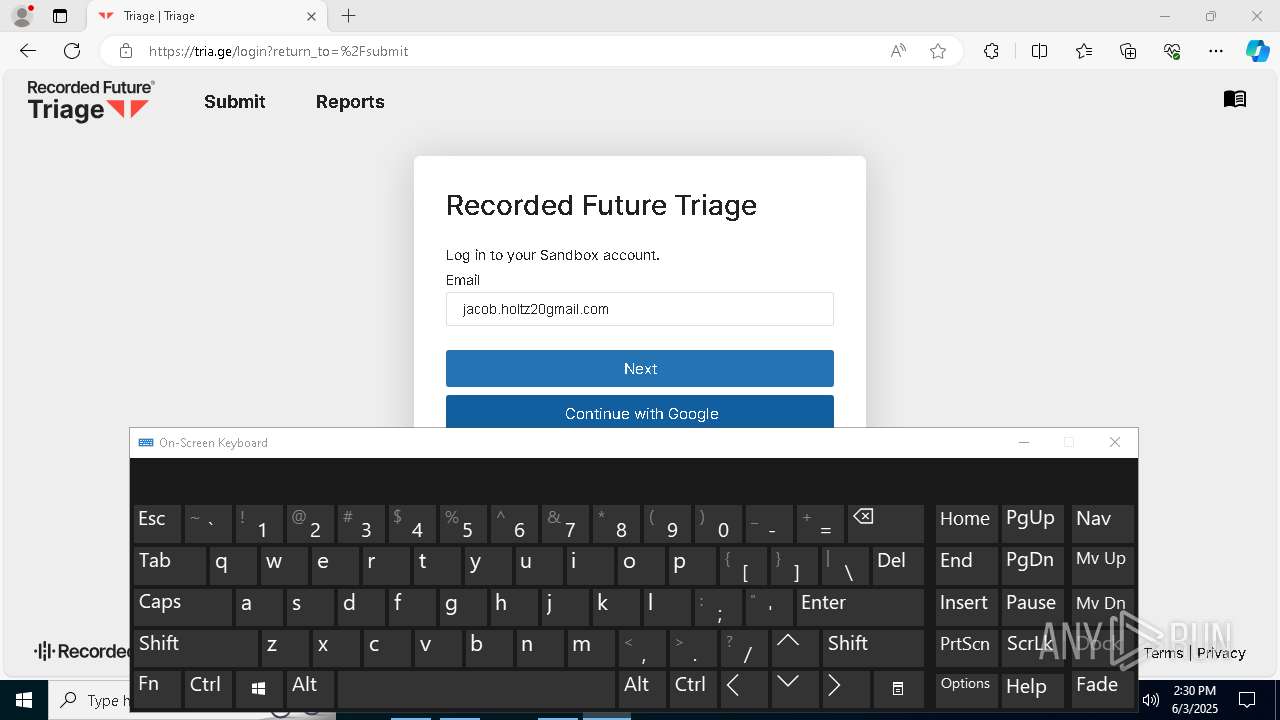Viewport: 1280px width, 720px height.
Task: Toggle the left Alt key
Action: (310, 688)
